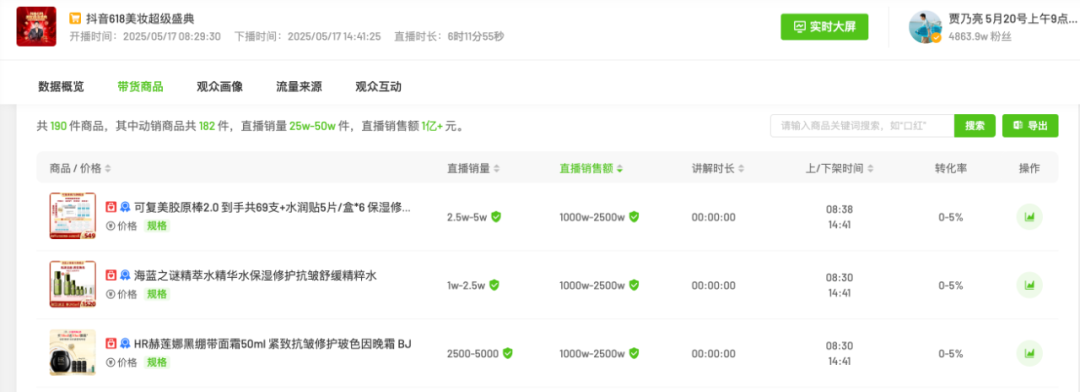
Task: Select the 带货商品 tab
Action: click(x=140, y=87)
